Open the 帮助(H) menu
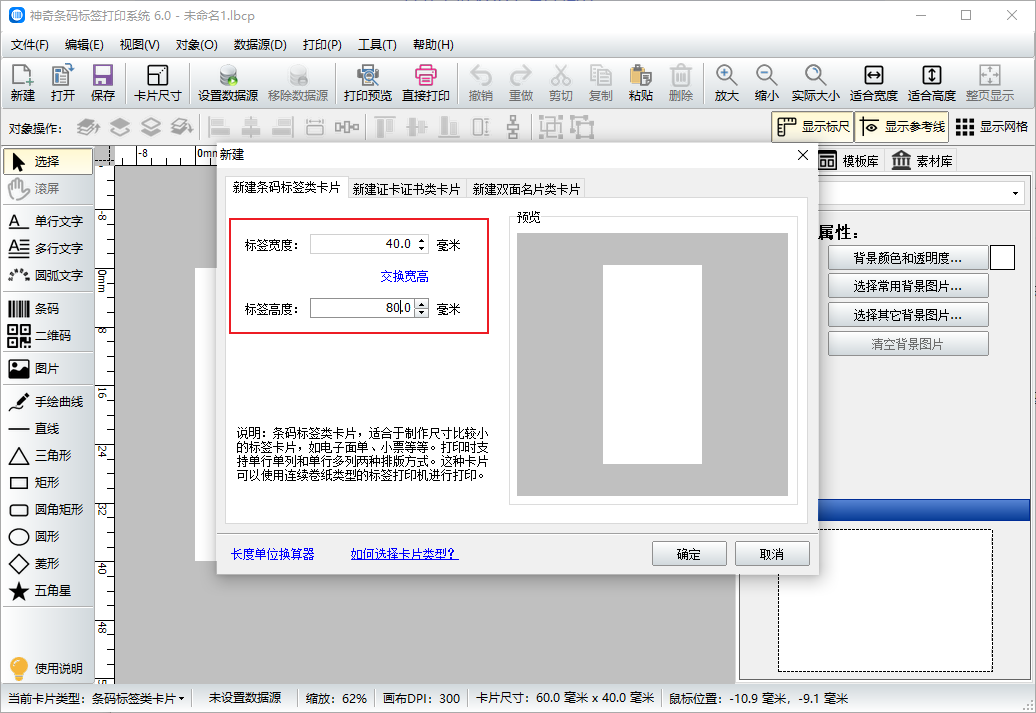 click(x=433, y=45)
